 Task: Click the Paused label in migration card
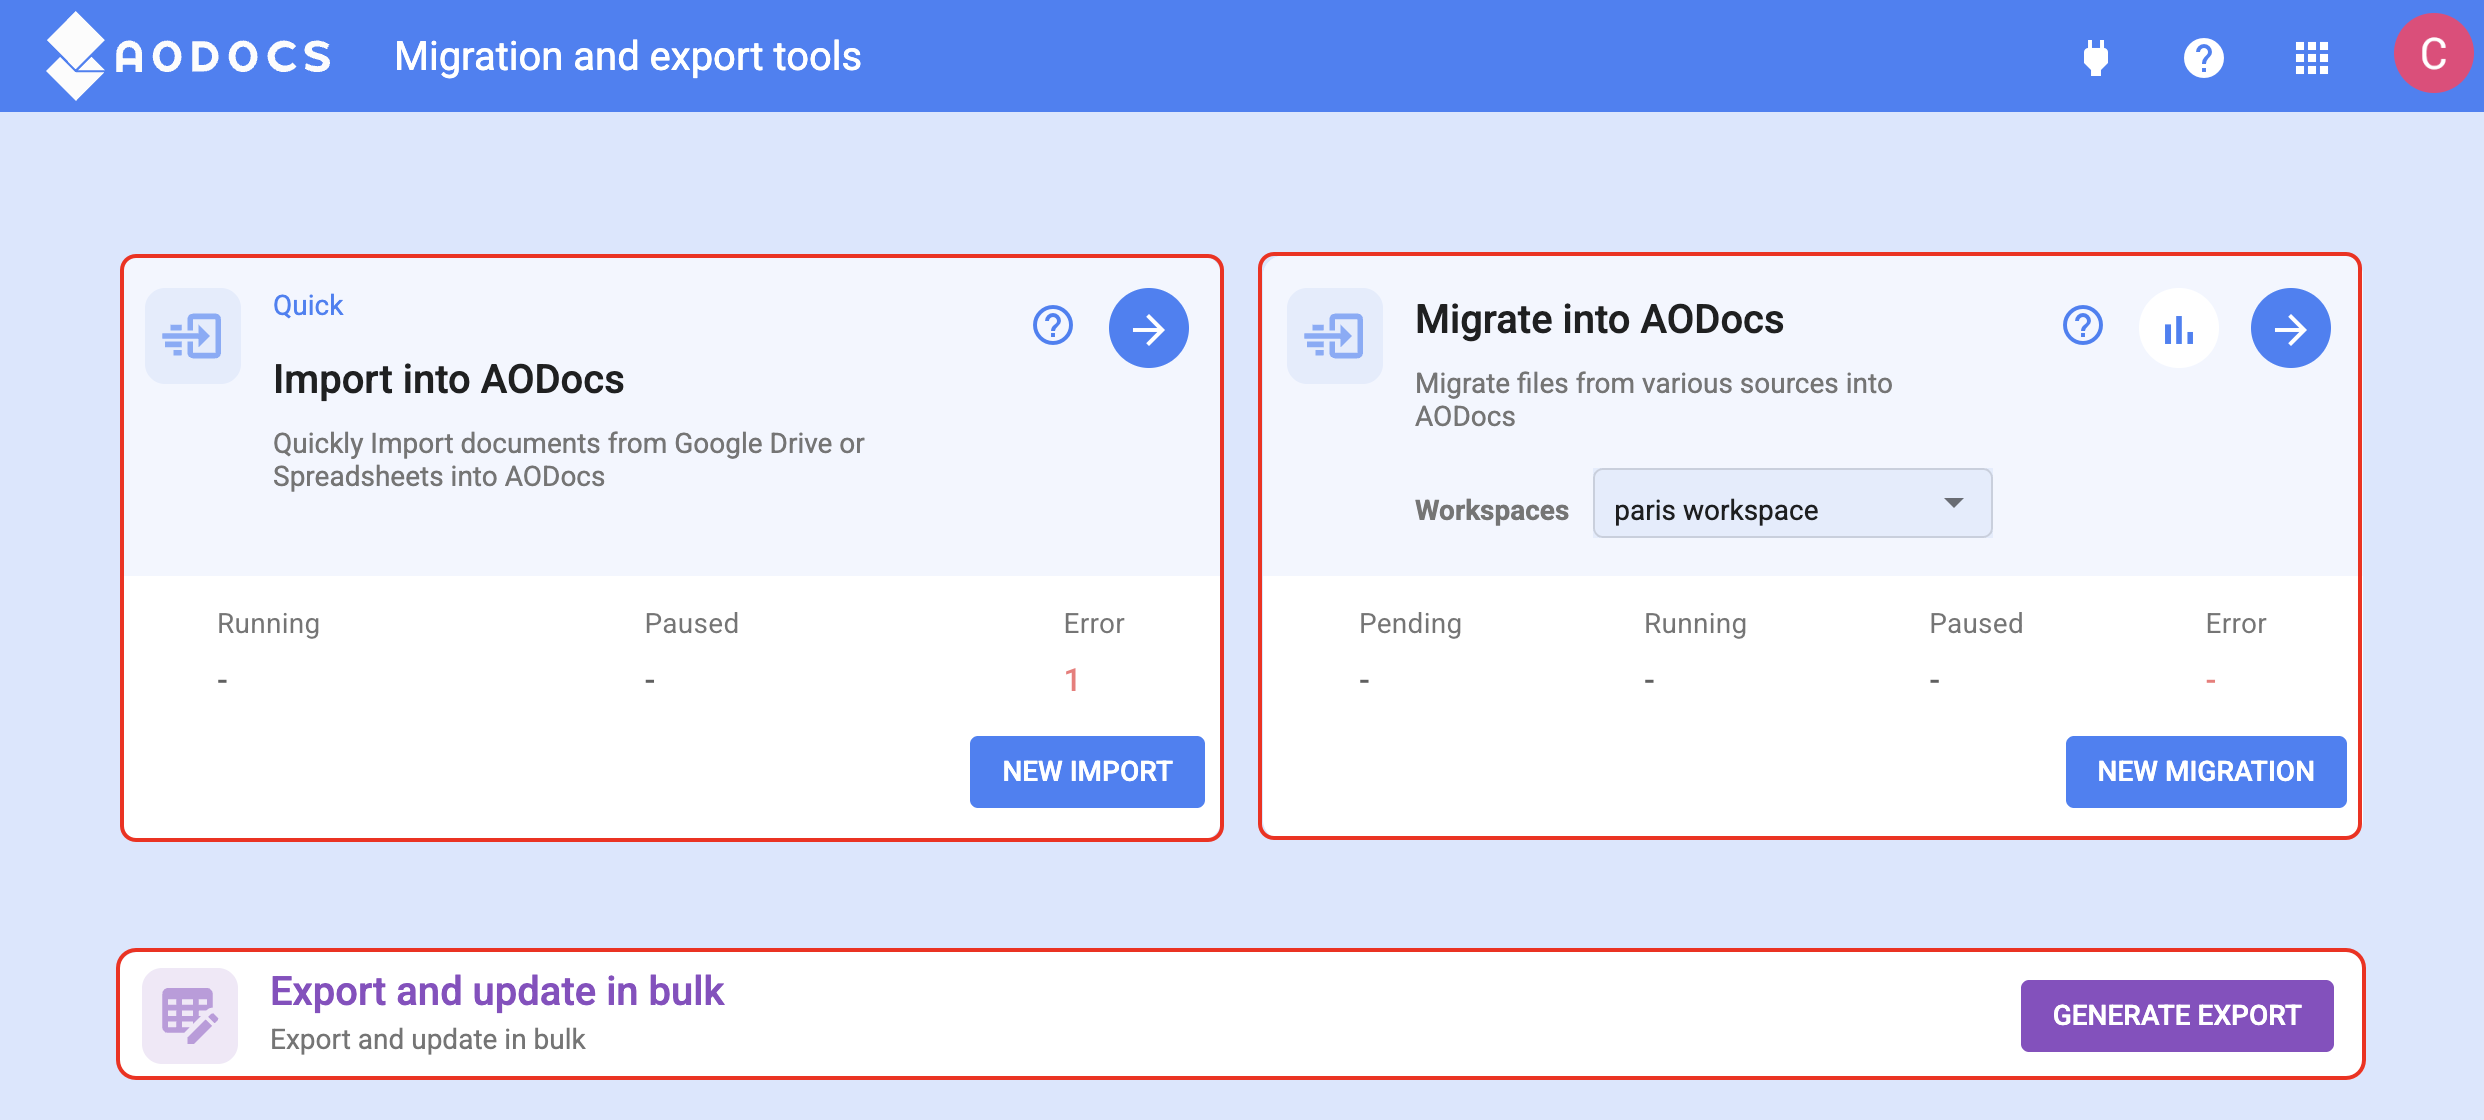coord(1976,624)
